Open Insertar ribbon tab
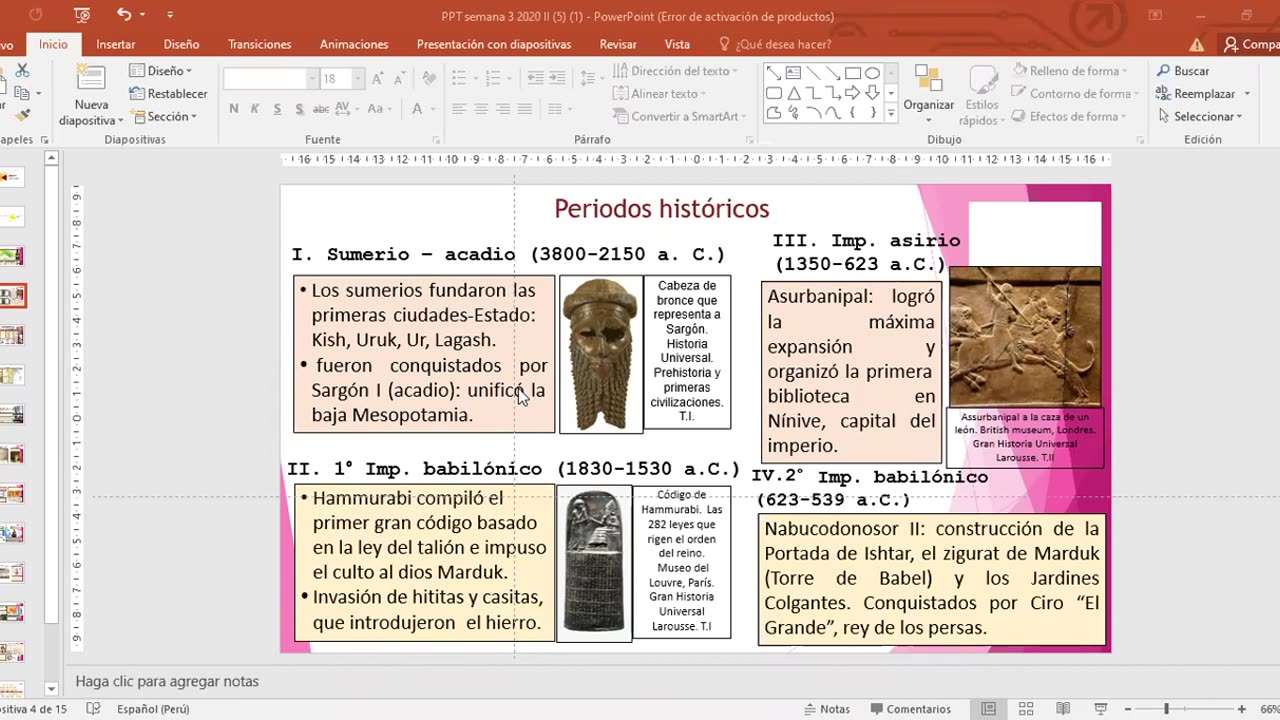 point(115,44)
